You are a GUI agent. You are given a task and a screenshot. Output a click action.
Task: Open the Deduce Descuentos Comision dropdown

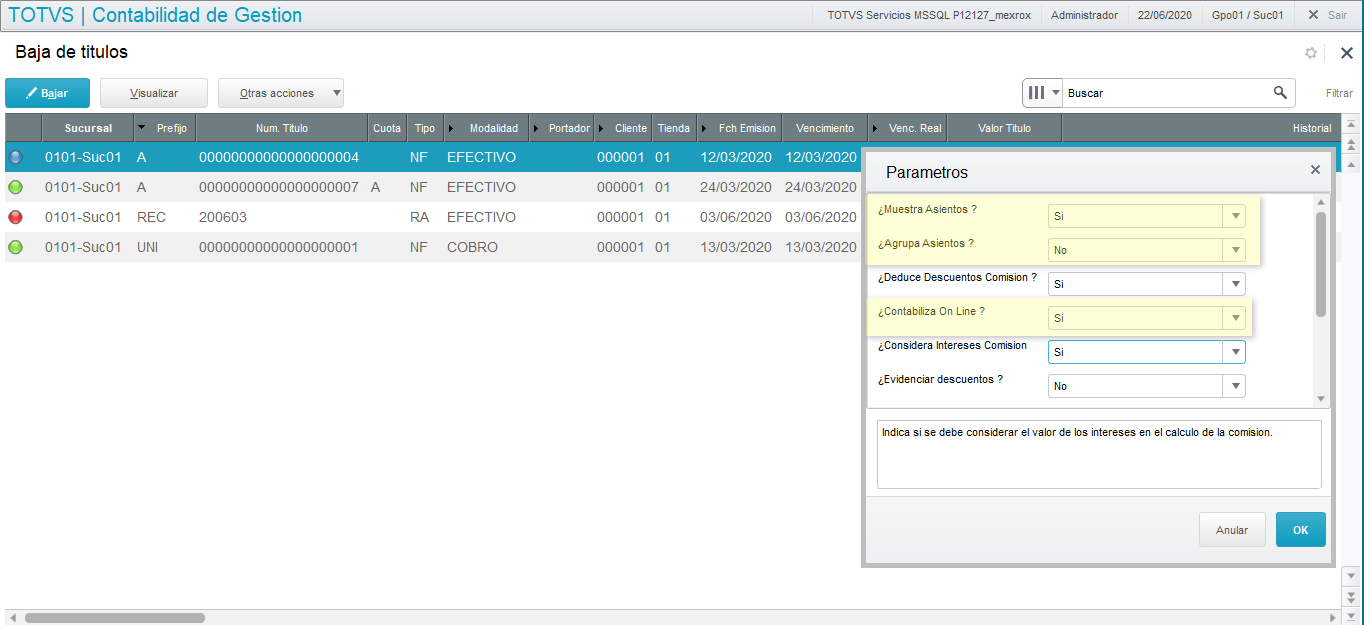1236,284
